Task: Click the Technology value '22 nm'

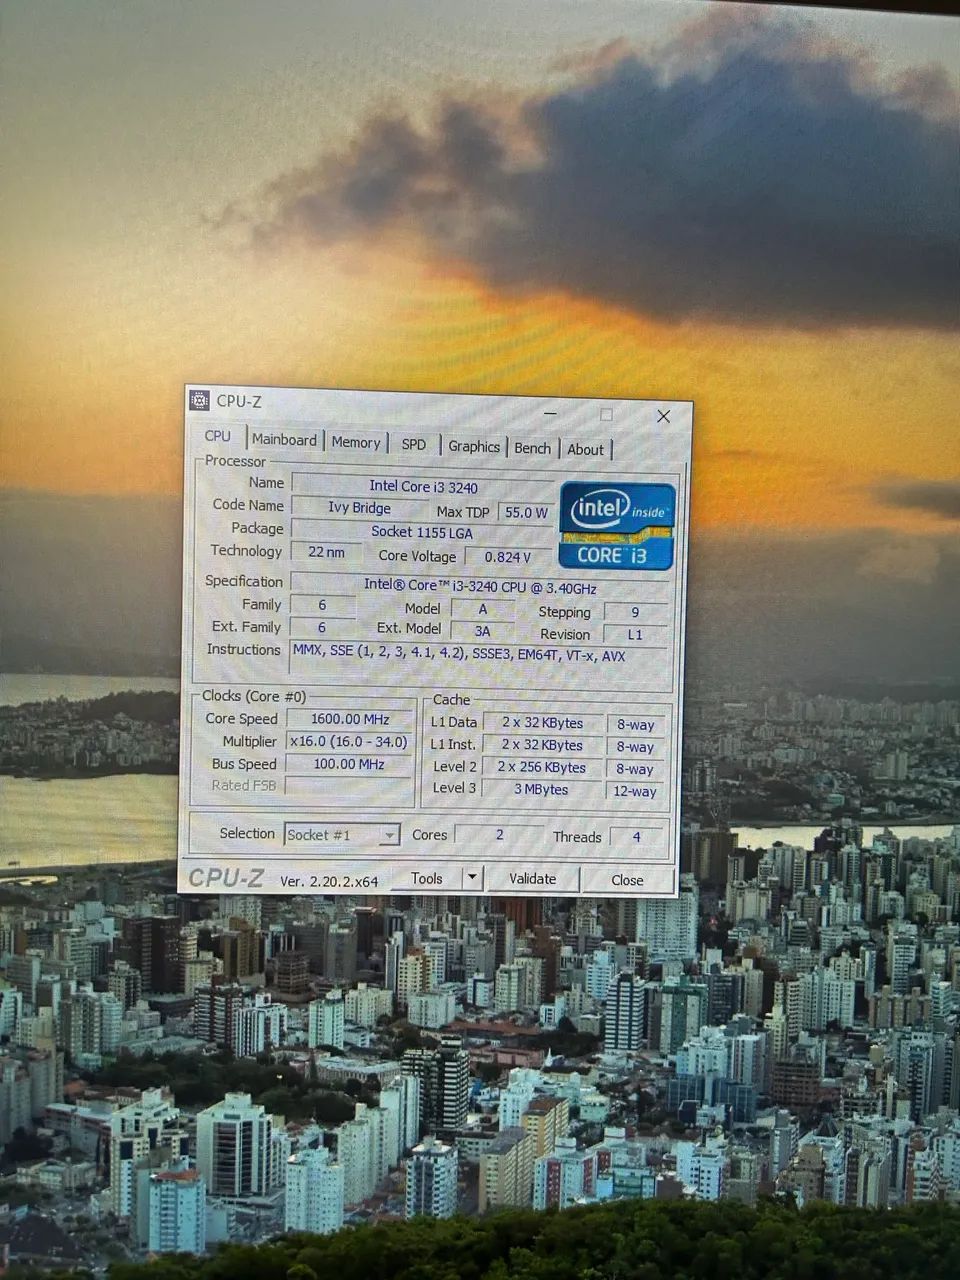Action: 327,552
